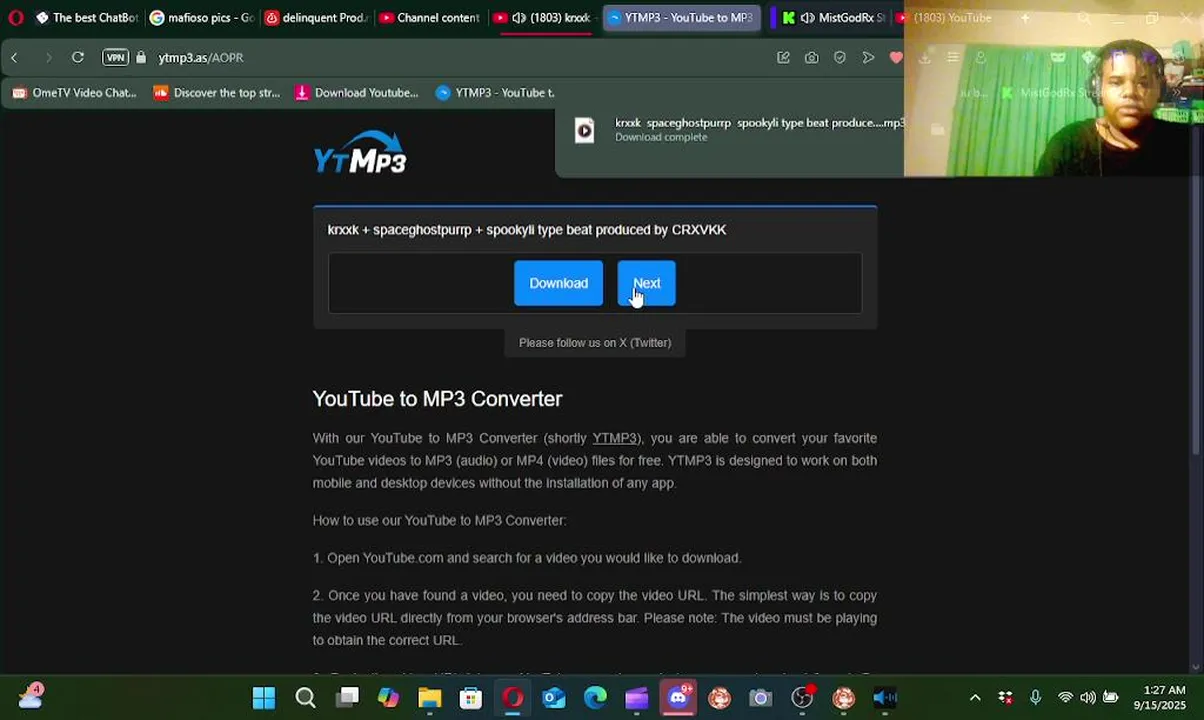Image resolution: width=1204 pixels, height=720 pixels.
Task: Open the Opera menu logo icon
Action: (x=15, y=18)
